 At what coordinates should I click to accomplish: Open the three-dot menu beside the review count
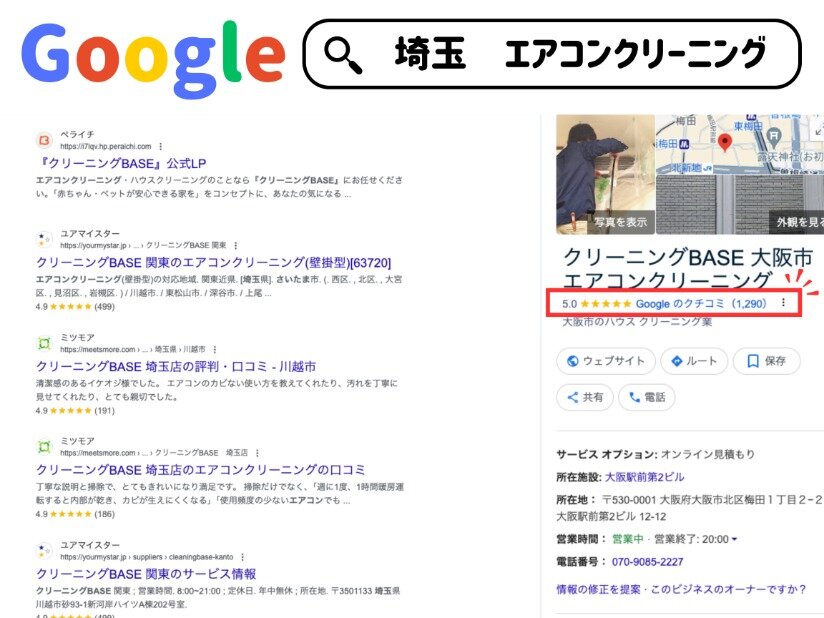[783, 303]
